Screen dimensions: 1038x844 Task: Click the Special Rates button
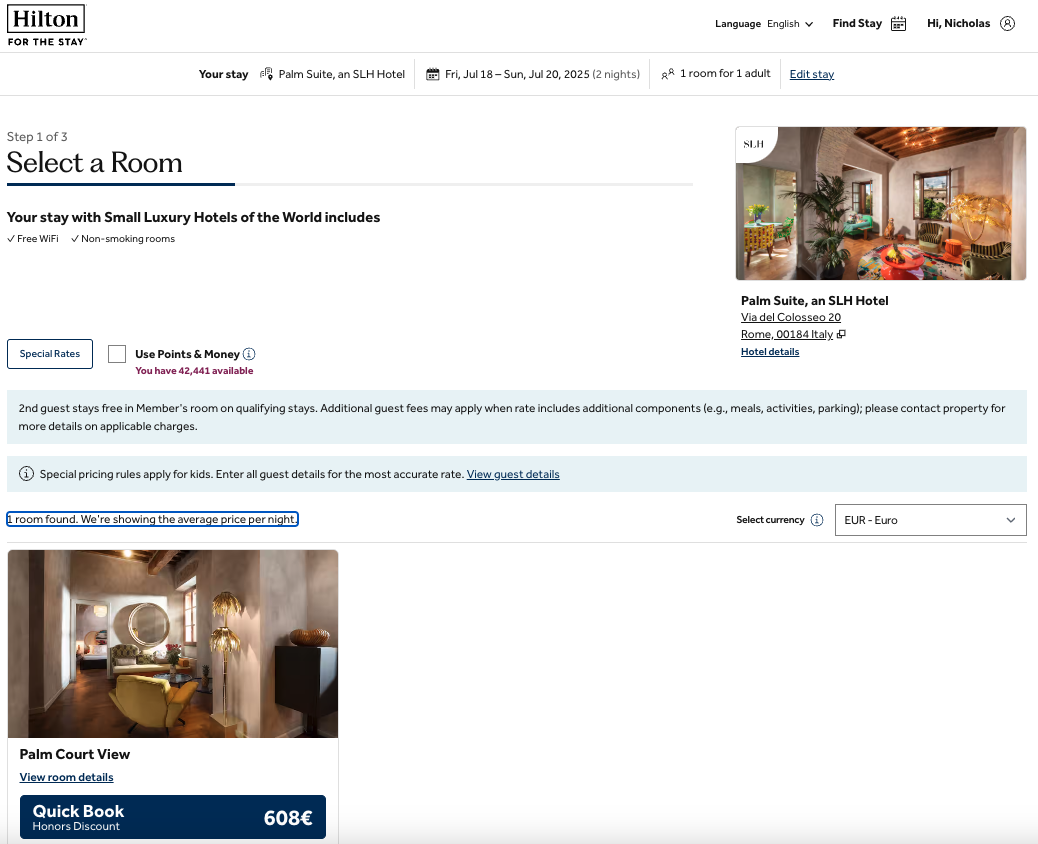click(50, 354)
